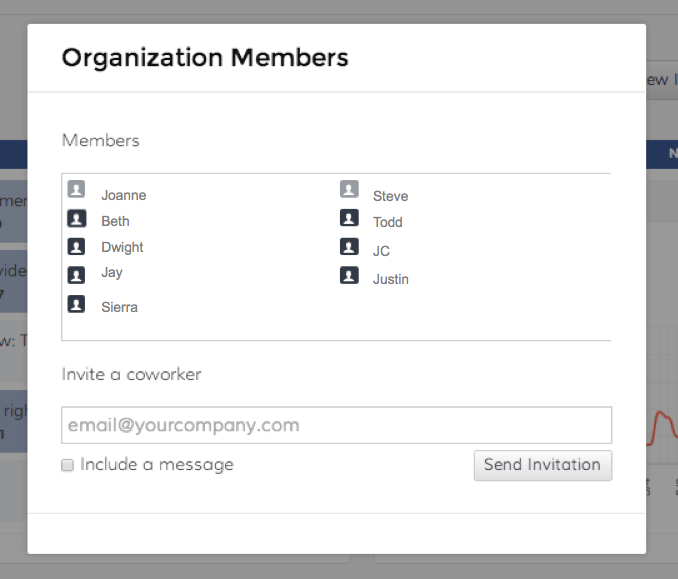Click the Send Invitation button
678x579 pixels.
(542, 465)
